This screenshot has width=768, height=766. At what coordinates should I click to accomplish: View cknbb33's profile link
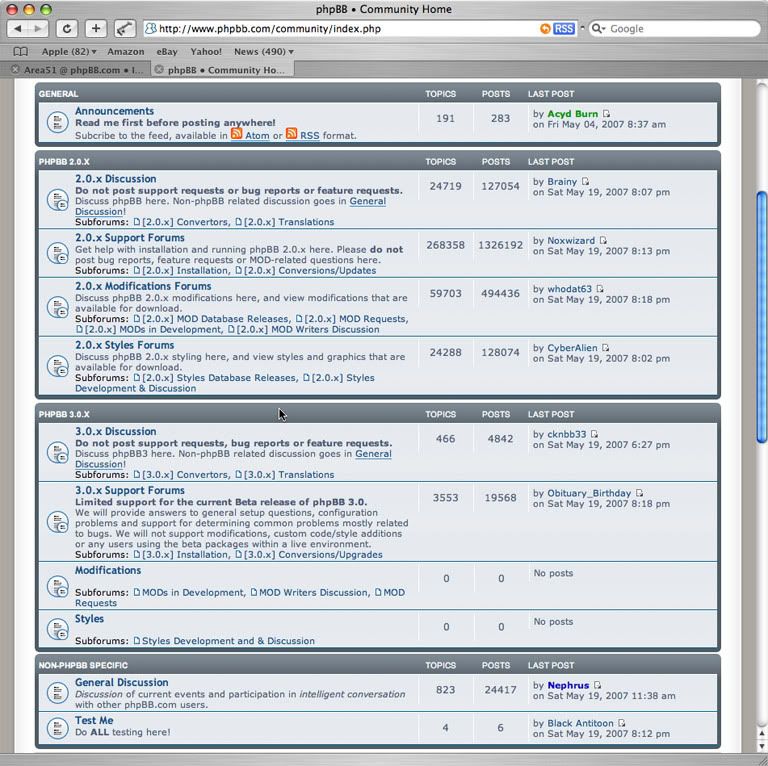[x=566, y=434]
